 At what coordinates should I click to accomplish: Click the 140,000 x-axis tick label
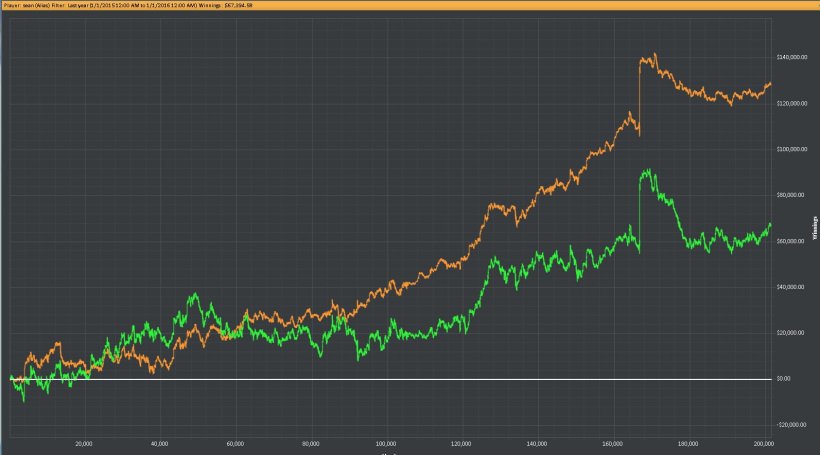[537, 442]
